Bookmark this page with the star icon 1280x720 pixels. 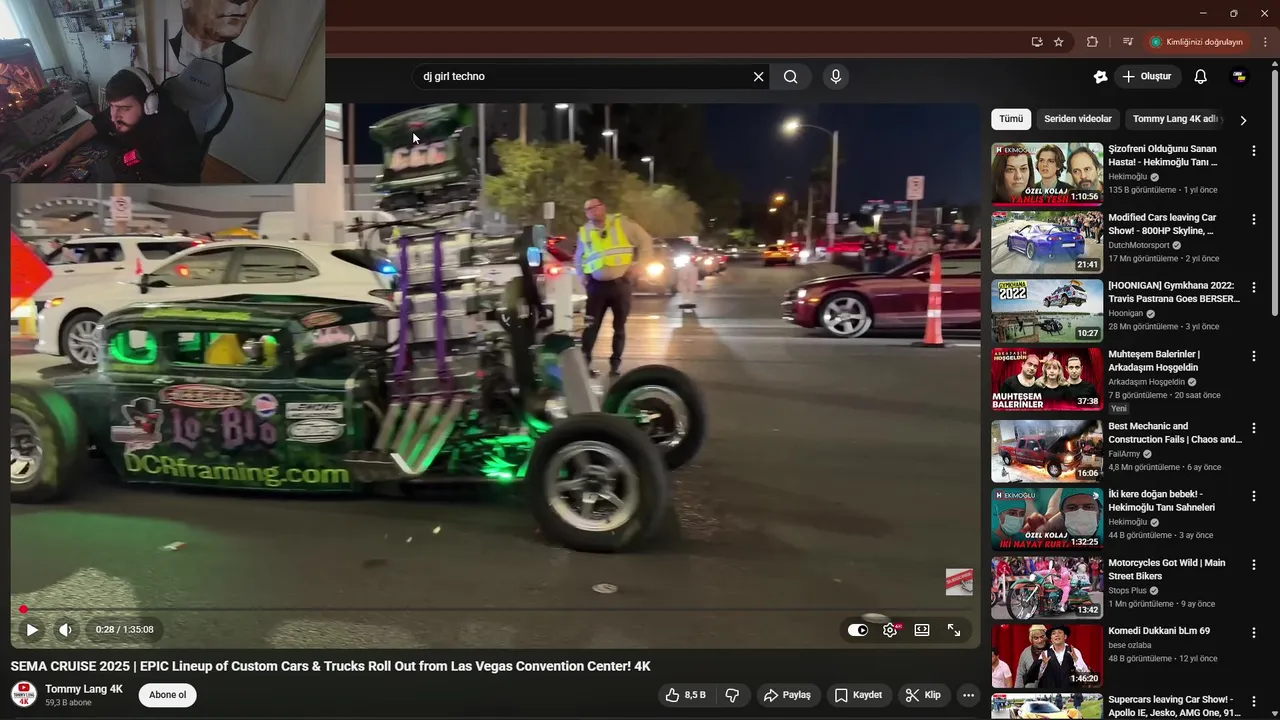pos(1059,42)
